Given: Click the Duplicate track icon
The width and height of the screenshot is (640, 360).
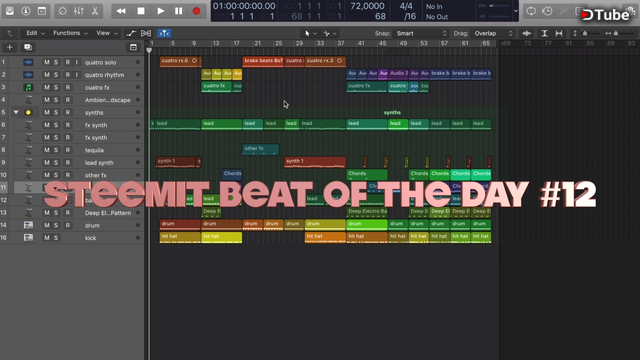Looking at the screenshot, I should [x=28, y=47].
